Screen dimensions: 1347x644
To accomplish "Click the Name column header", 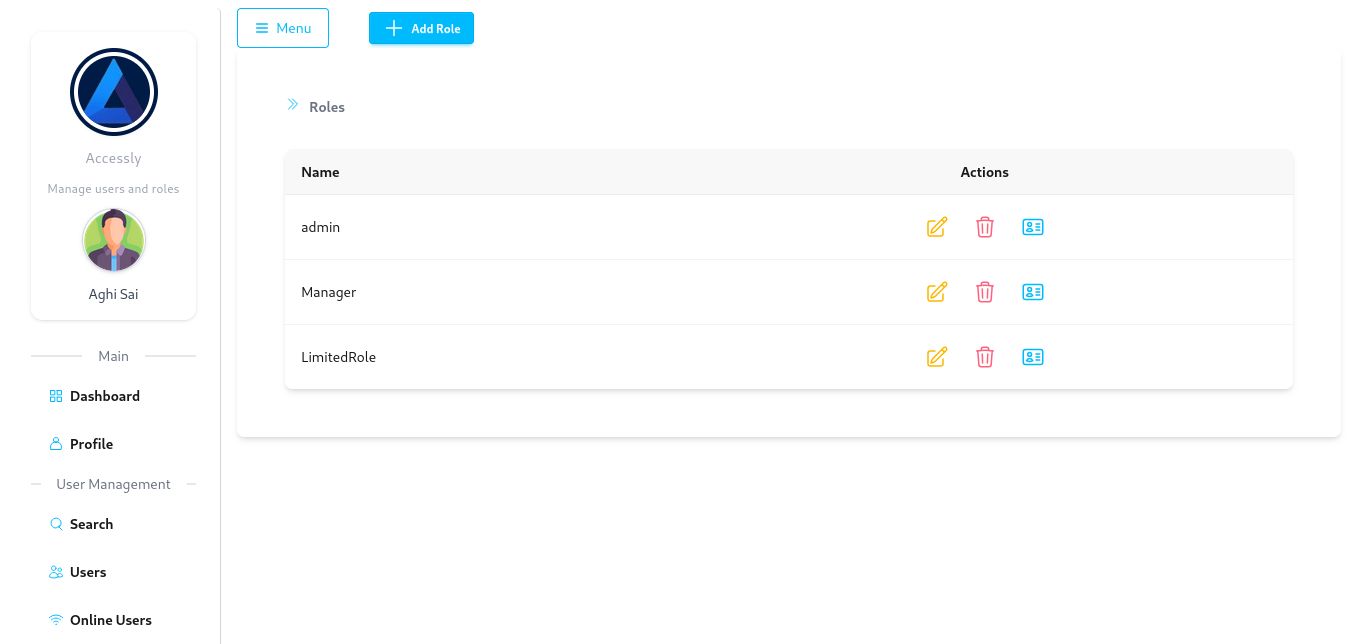I will 320,172.
